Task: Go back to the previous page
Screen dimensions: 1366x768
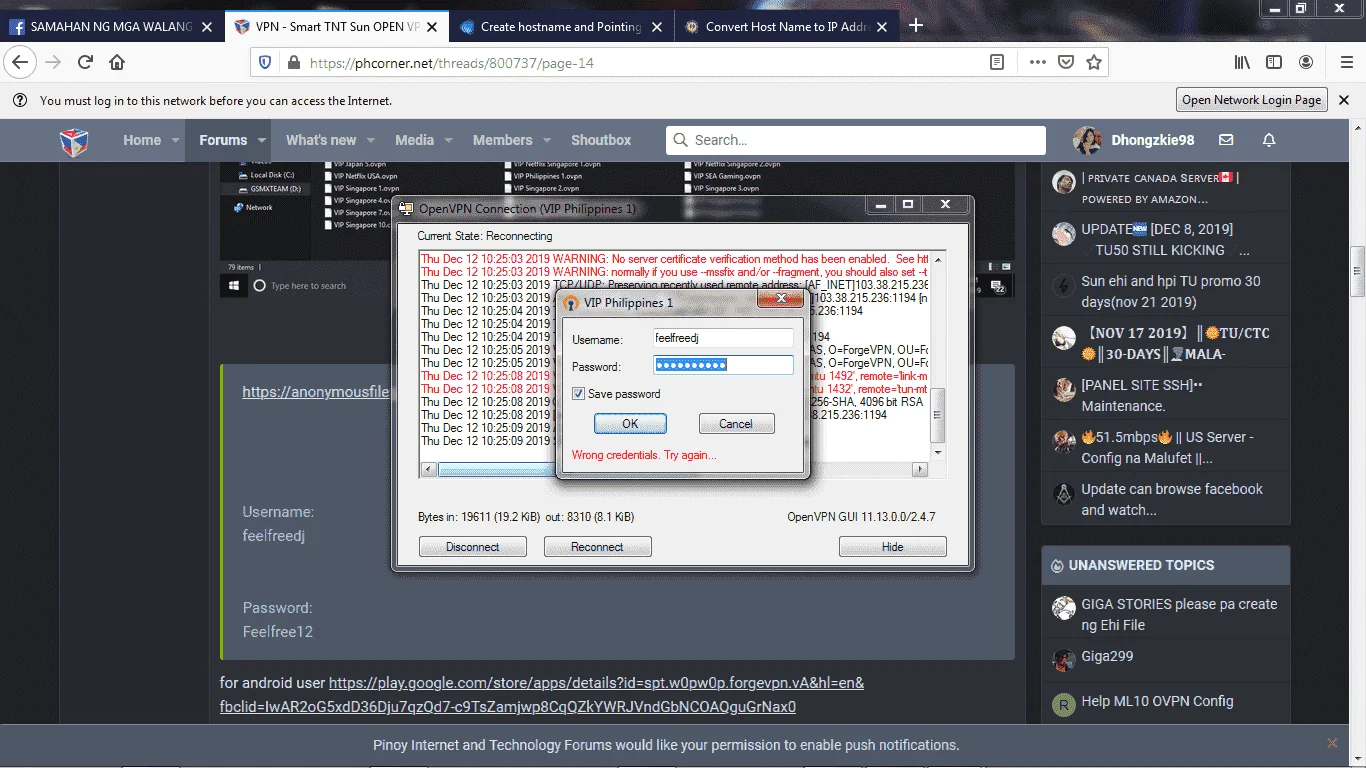Action: coord(21,62)
